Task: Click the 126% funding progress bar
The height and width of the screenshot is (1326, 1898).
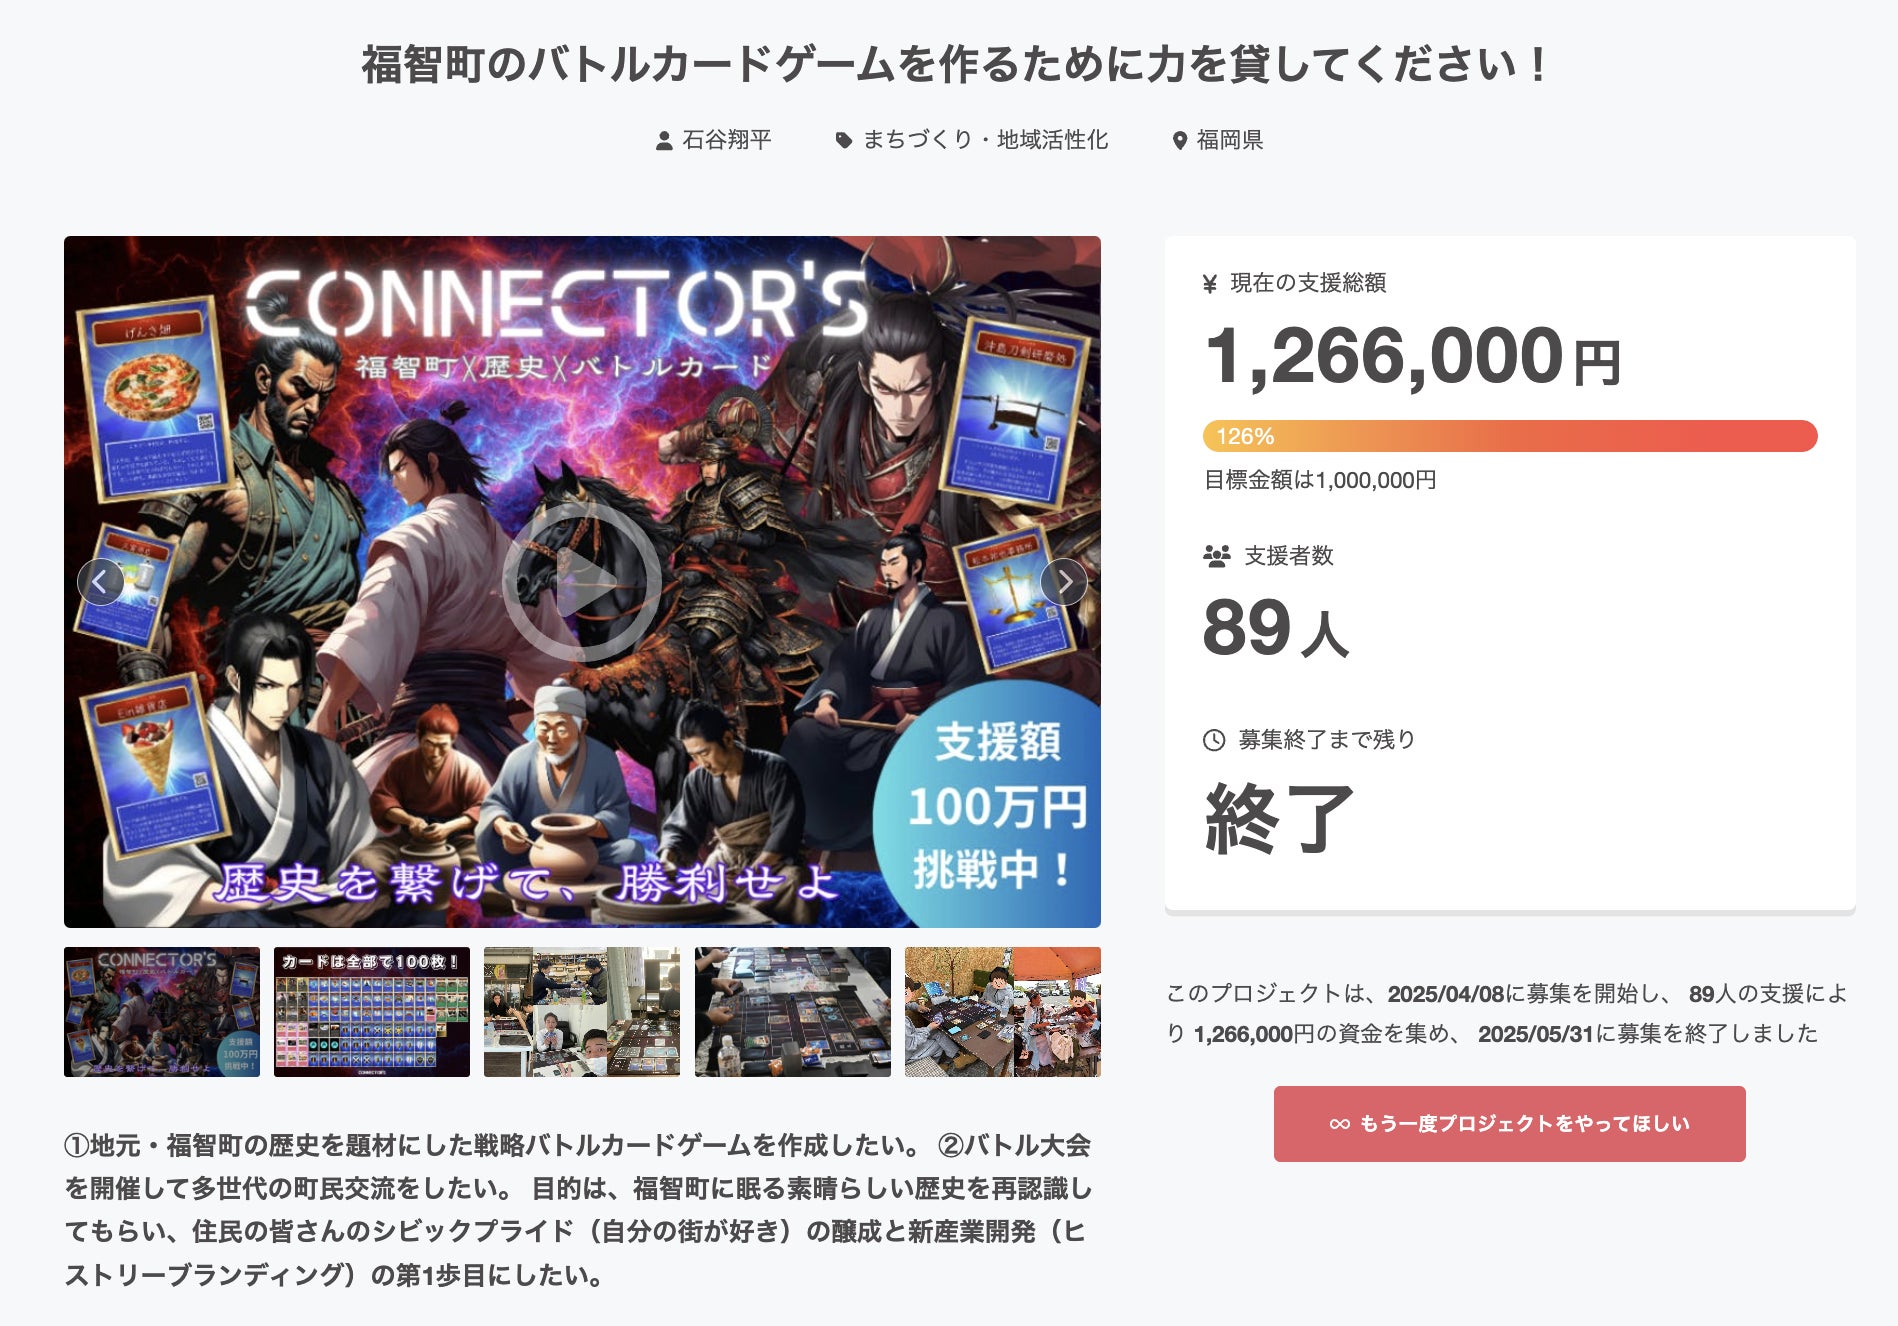Action: tap(1510, 436)
